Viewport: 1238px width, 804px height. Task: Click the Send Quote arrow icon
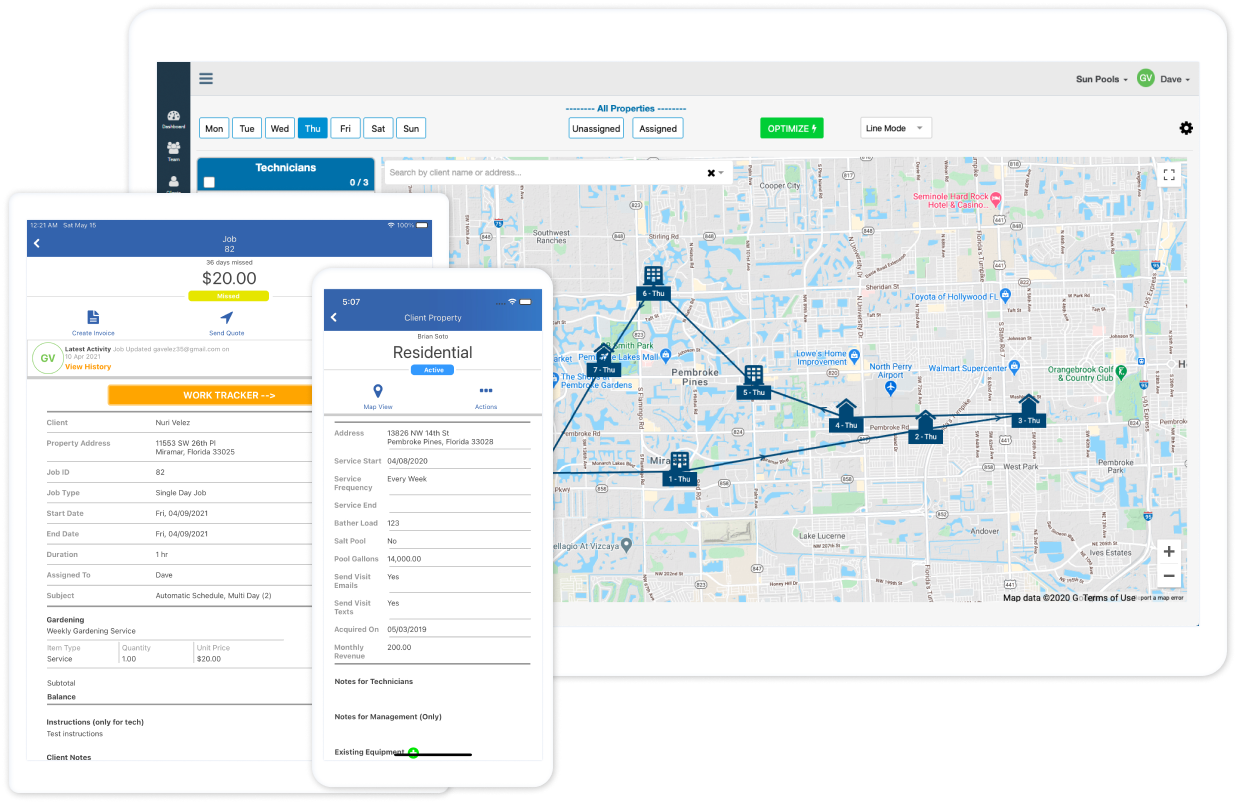(x=226, y=318)
